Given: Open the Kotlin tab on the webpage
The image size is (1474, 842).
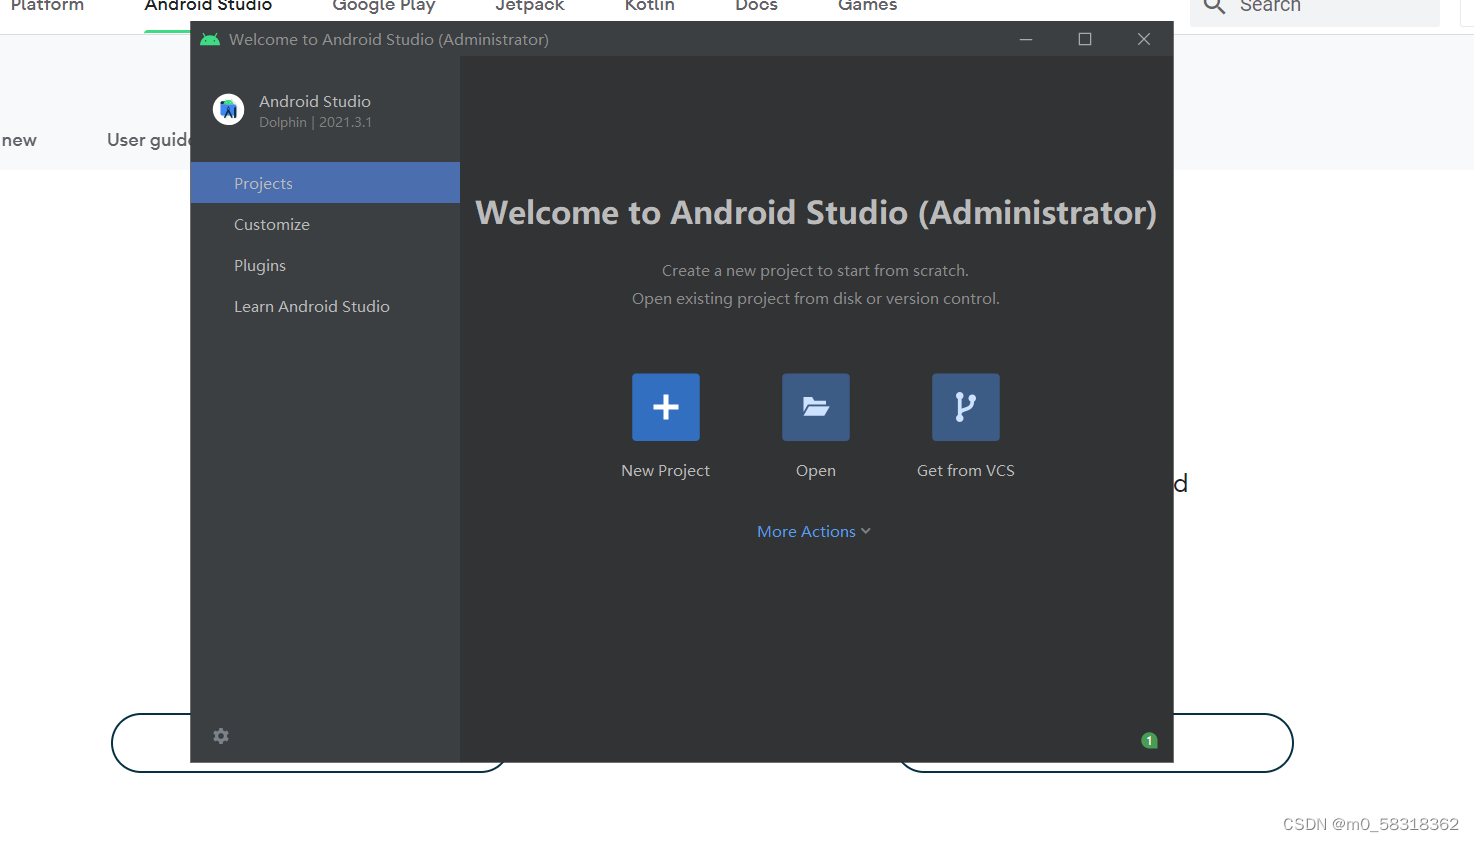Looking at the screenshot, I should point(650,6).
